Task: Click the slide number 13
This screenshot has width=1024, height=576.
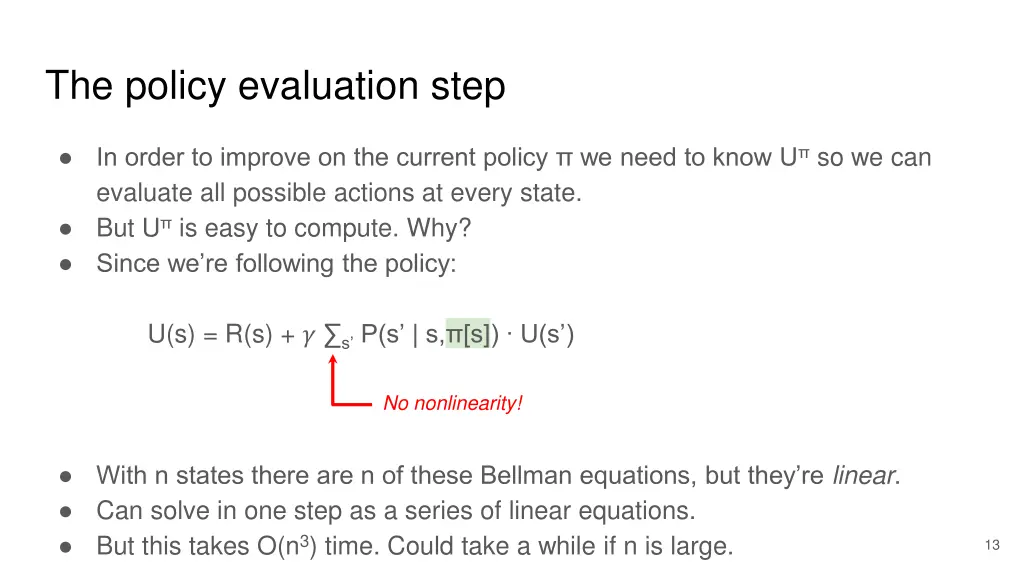Action: coord(991,545)
